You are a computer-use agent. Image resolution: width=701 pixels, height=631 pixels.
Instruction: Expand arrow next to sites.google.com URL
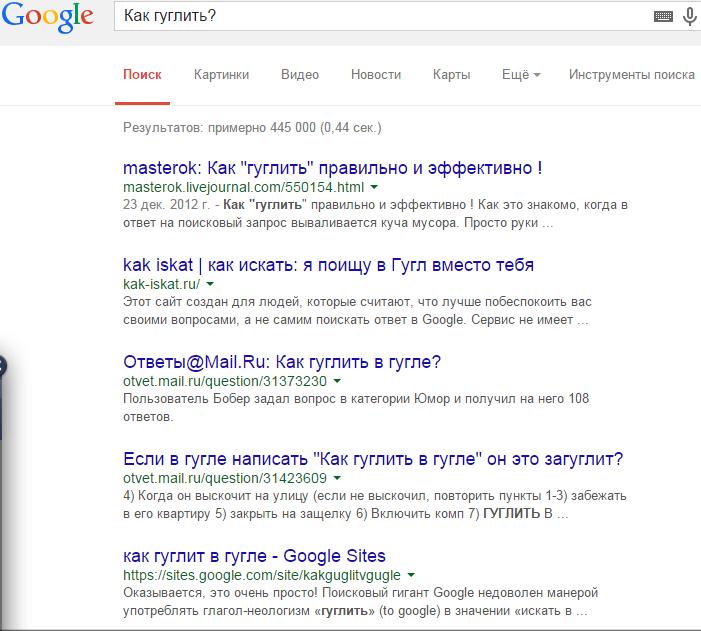411,575
